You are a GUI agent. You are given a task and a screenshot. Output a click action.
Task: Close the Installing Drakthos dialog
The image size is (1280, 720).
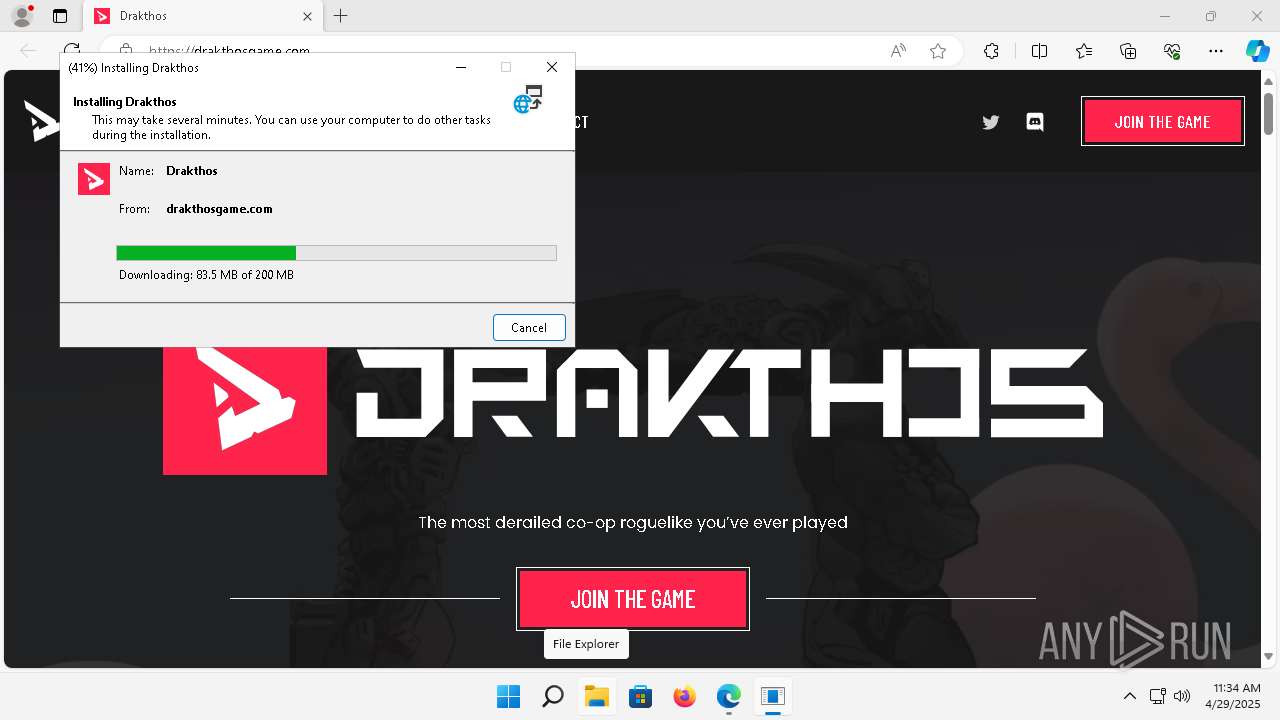click(551, 67)
